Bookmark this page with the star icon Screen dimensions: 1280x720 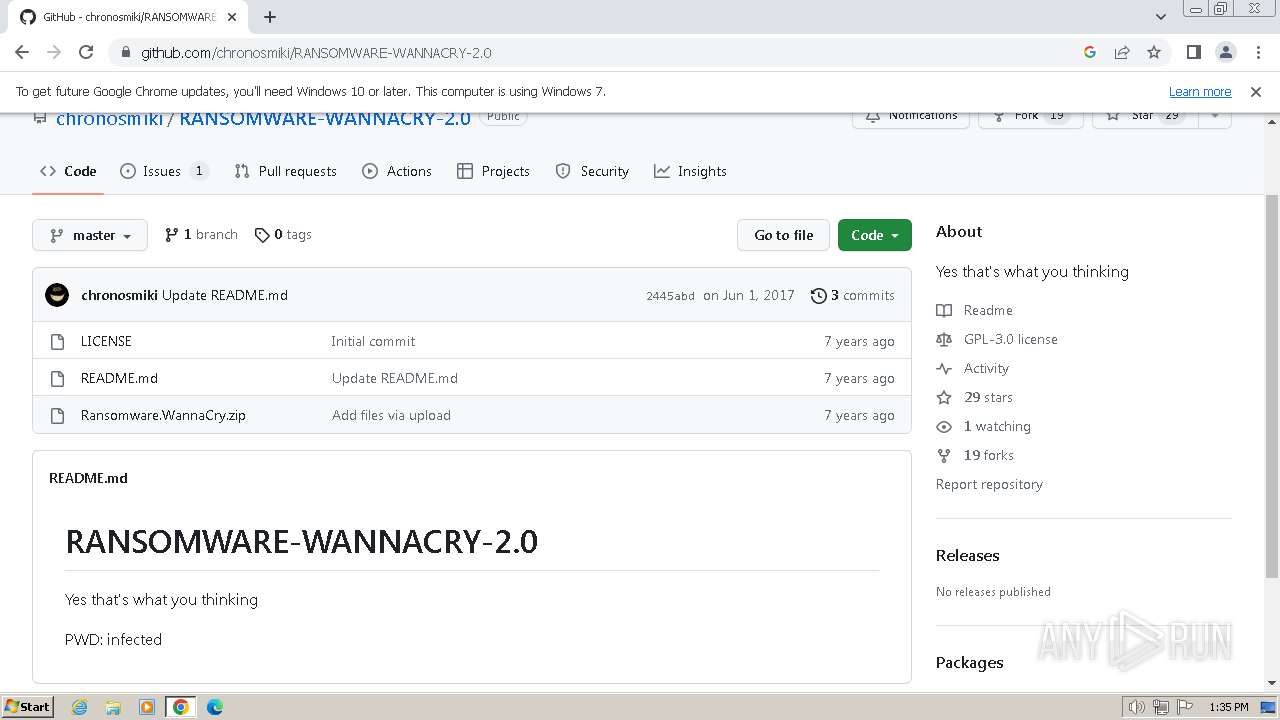tap(1154, 52)
